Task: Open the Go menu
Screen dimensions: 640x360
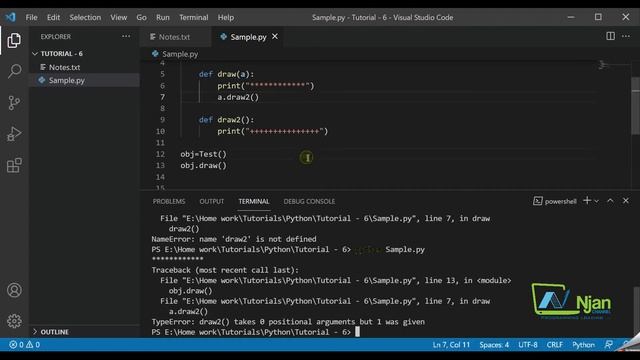Action: pos(141,18)
